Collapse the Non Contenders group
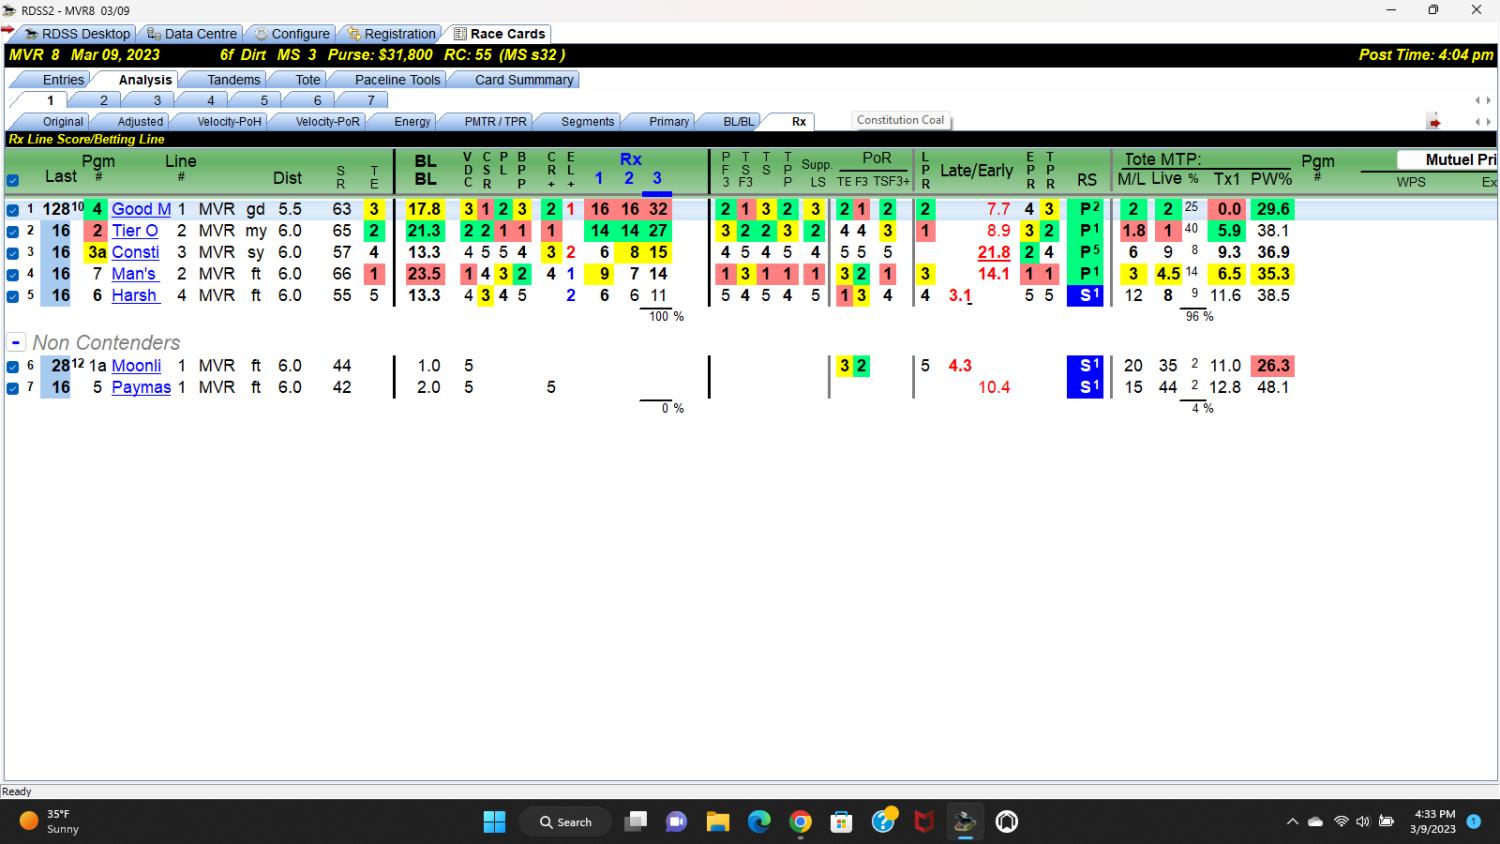This screenshot has width=1500, height=844. tap(14, 342)
